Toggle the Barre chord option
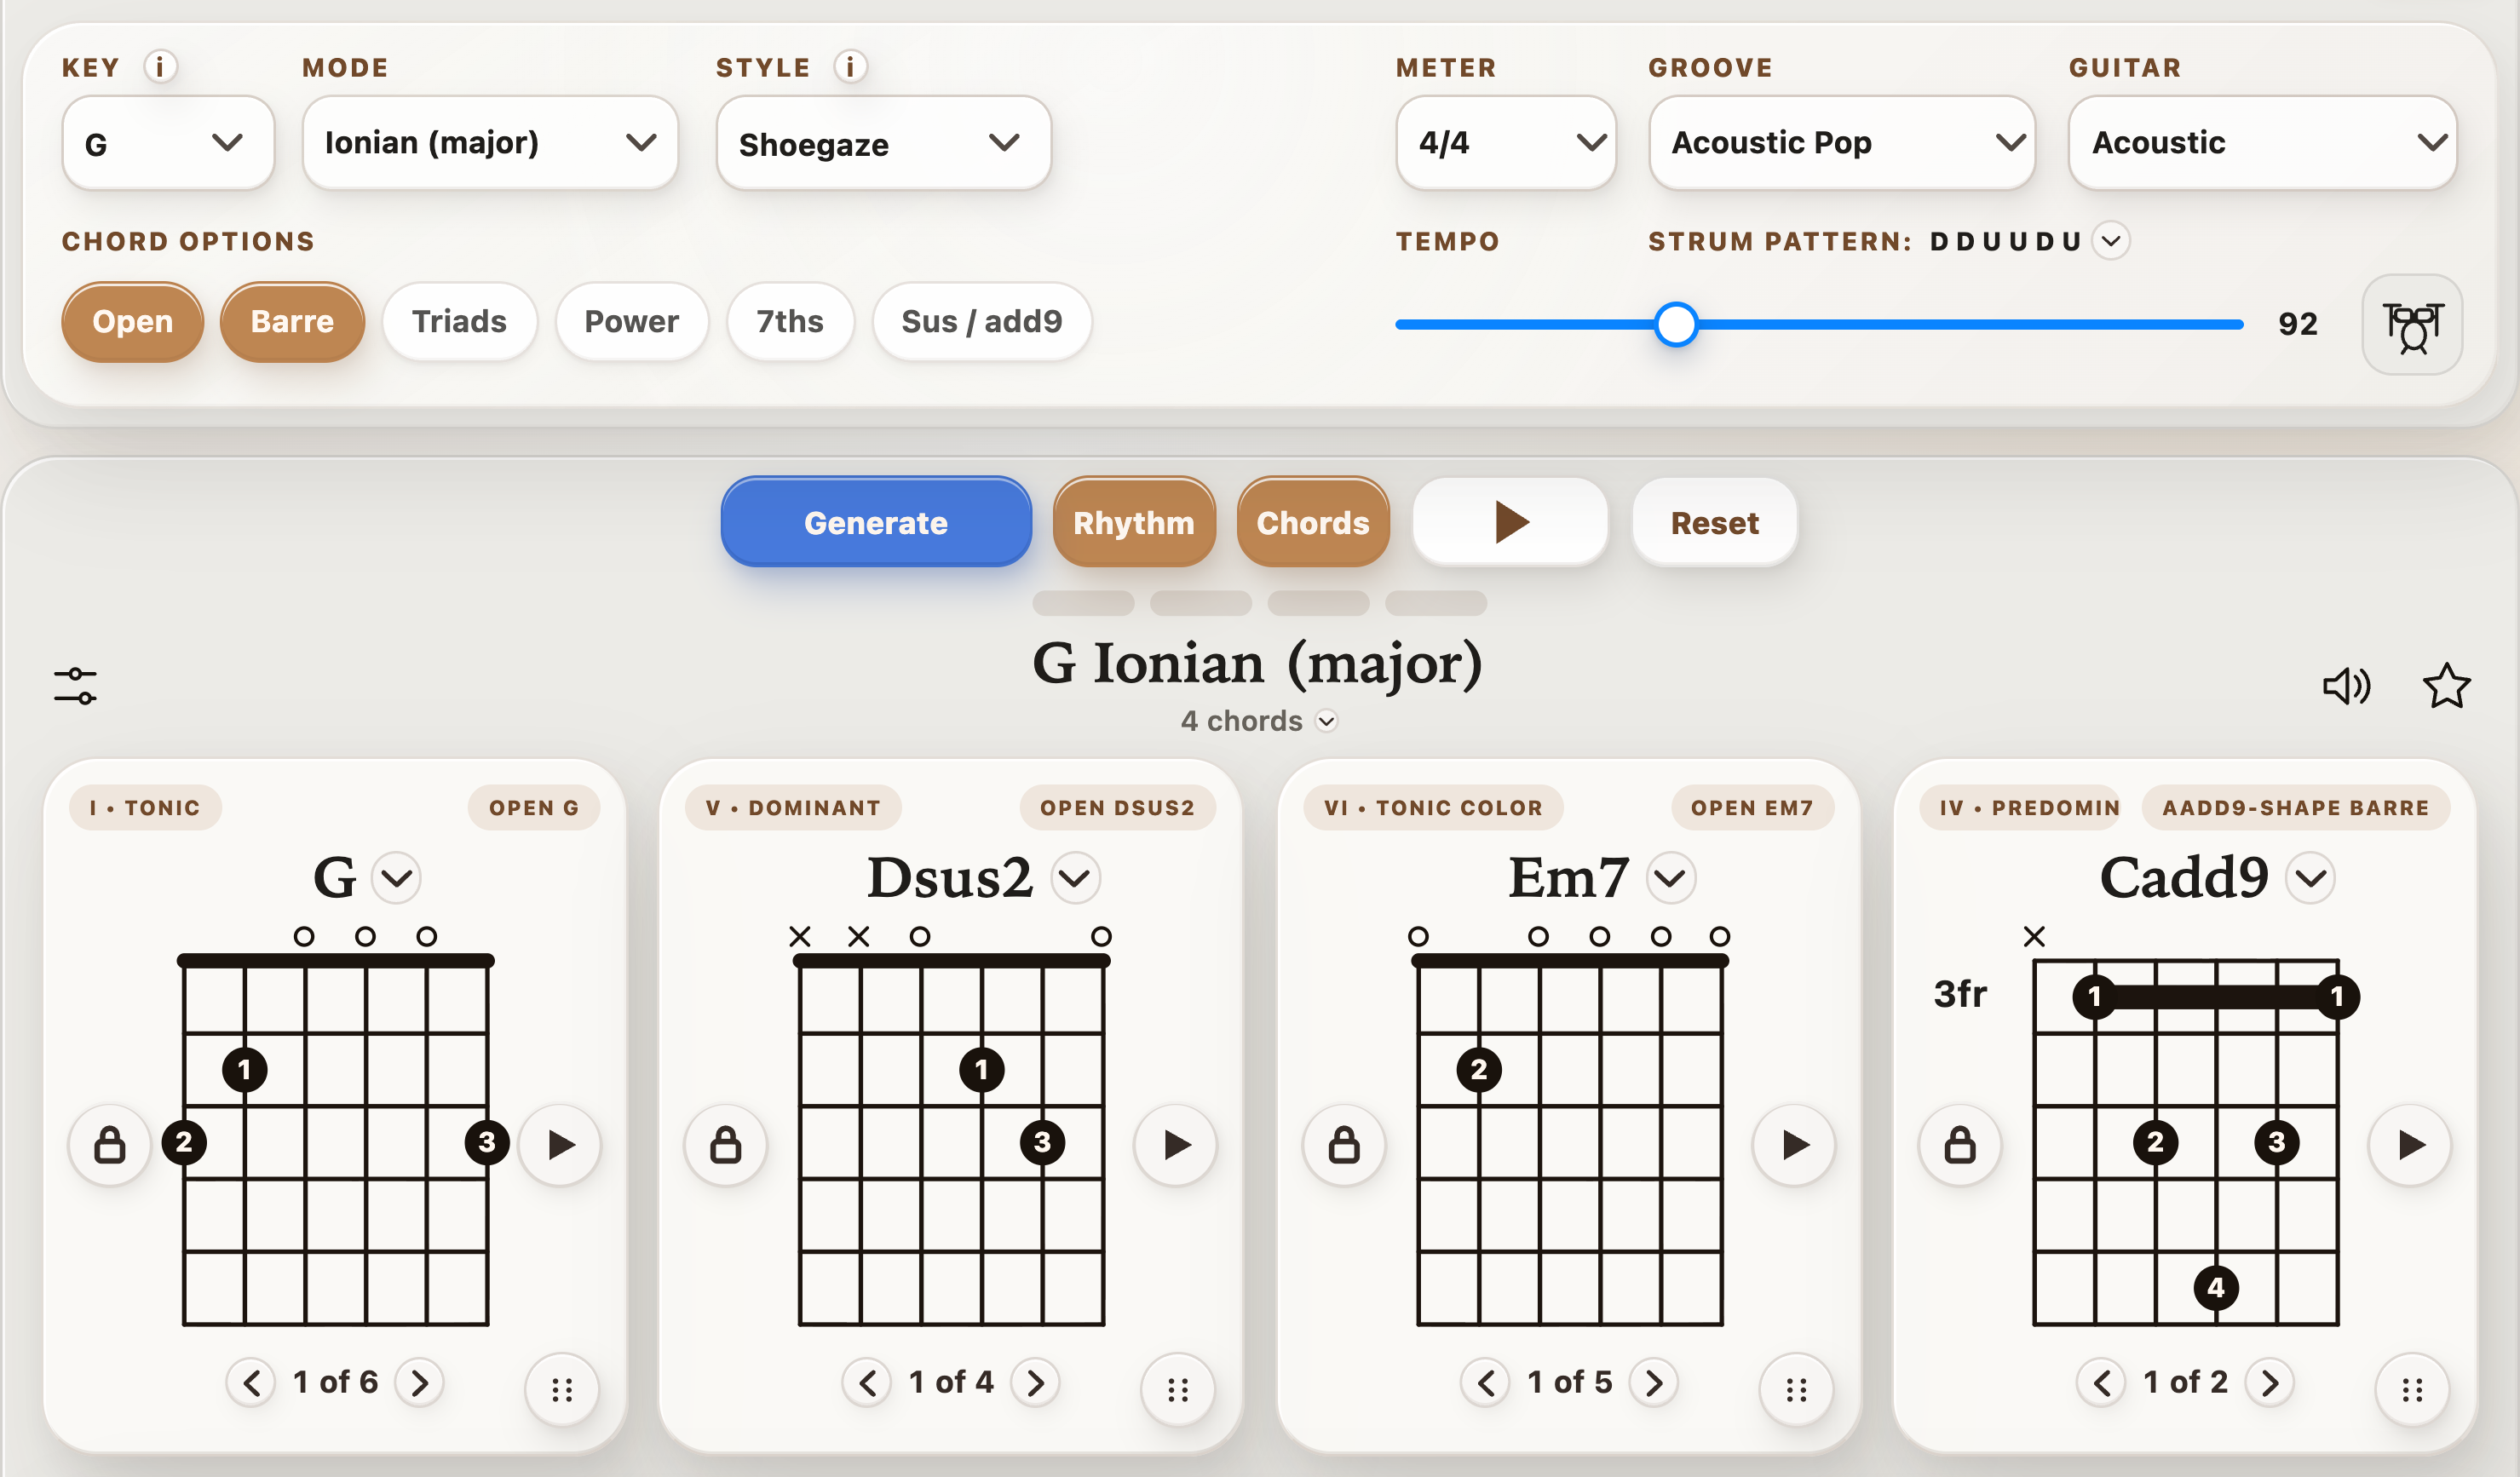 tap(292, 322)
